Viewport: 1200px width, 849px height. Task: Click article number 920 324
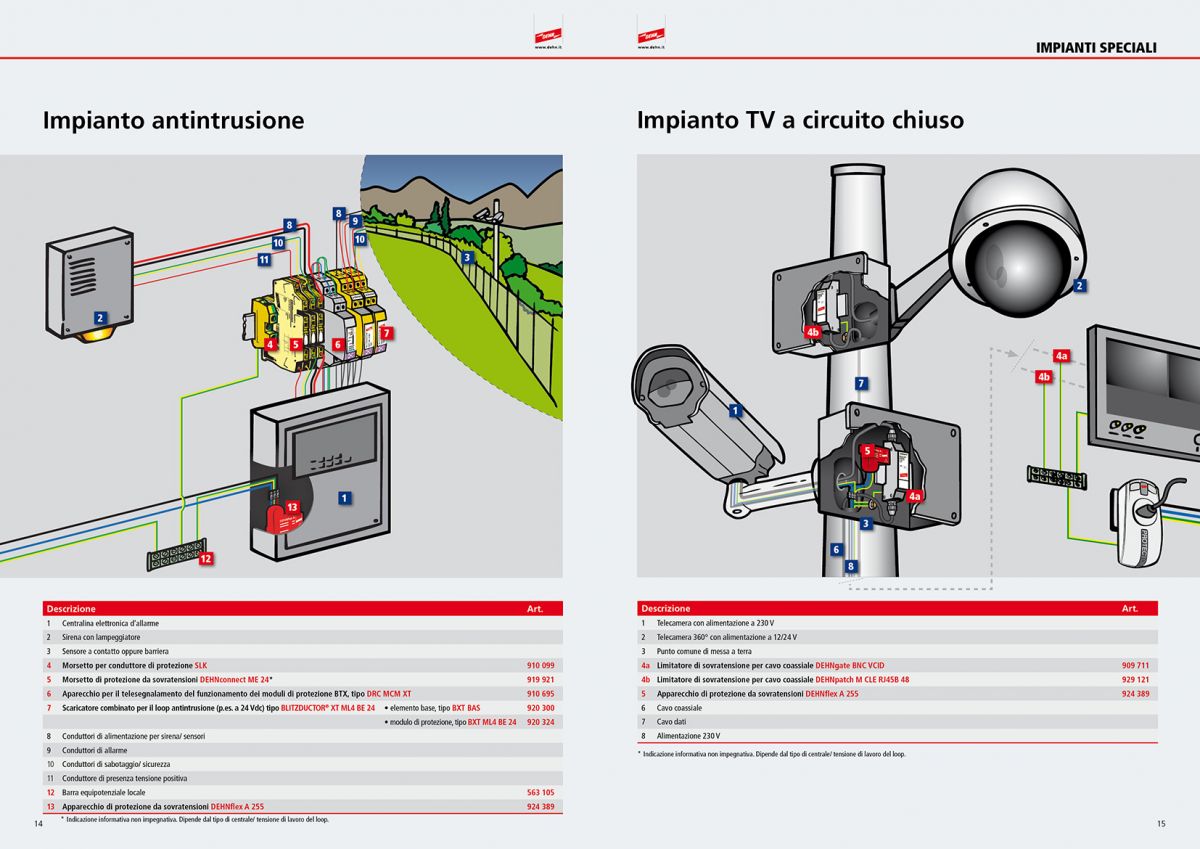coord(540,721)
